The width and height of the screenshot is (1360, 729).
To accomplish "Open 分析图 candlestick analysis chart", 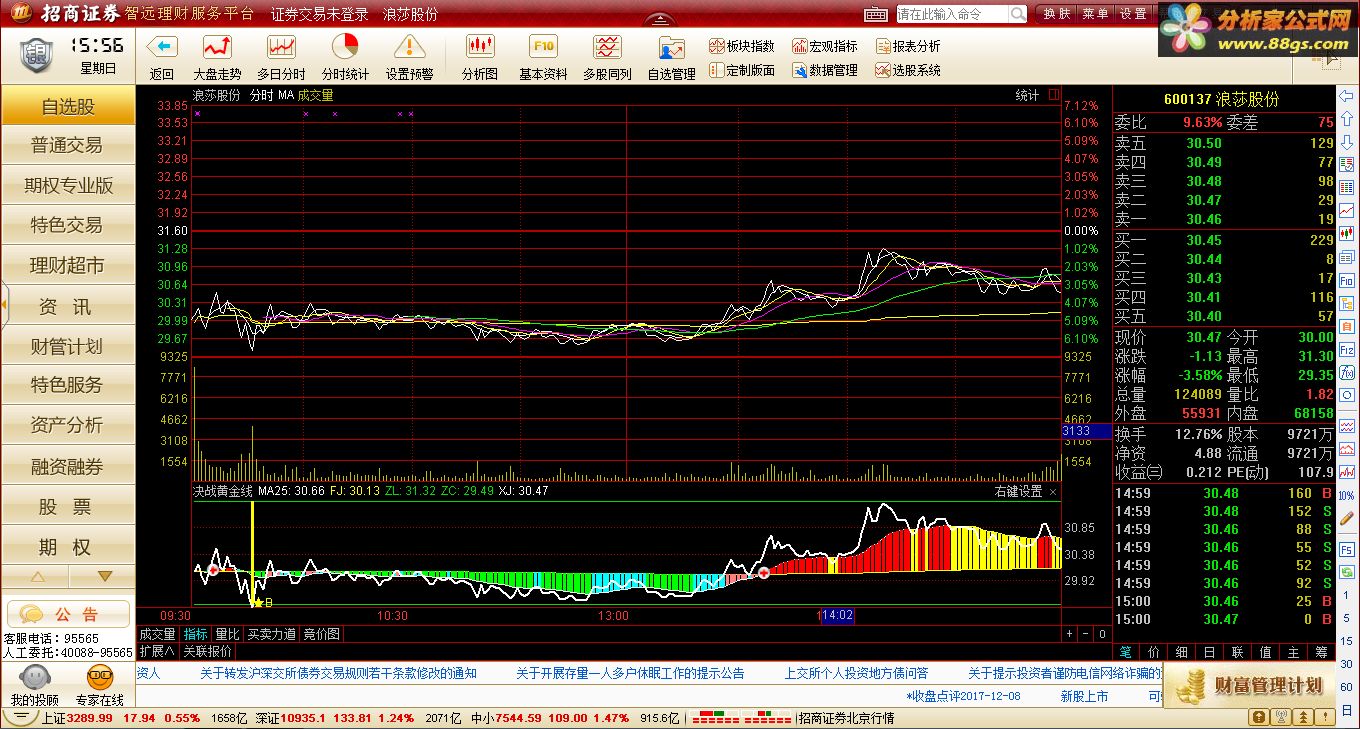I will pos(480,57).
